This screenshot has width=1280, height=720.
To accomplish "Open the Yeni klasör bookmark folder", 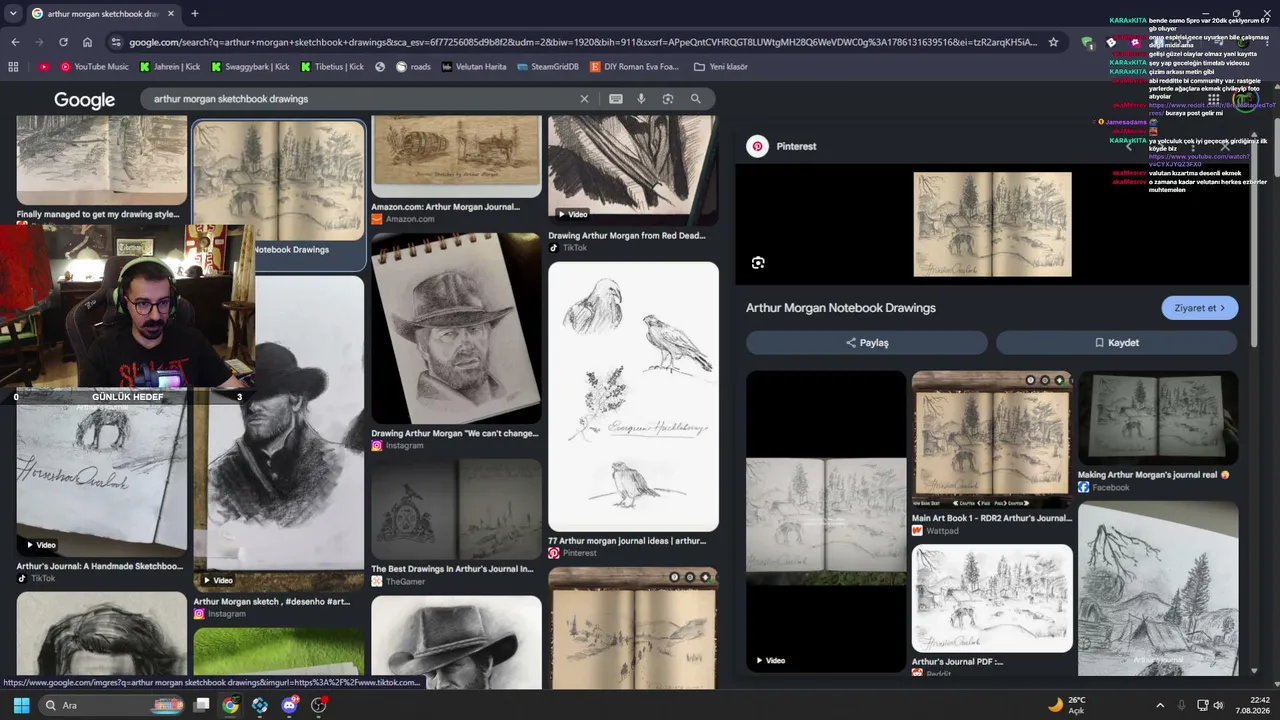I will tap(720, 67).
